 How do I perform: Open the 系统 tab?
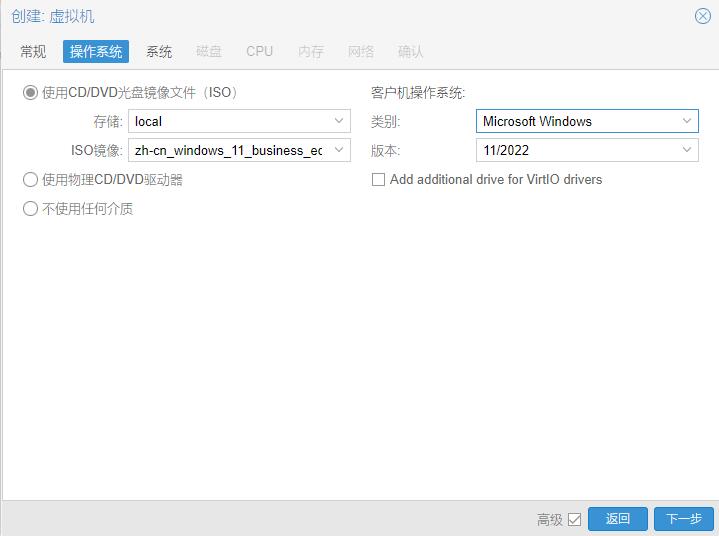tap(159, 52)
